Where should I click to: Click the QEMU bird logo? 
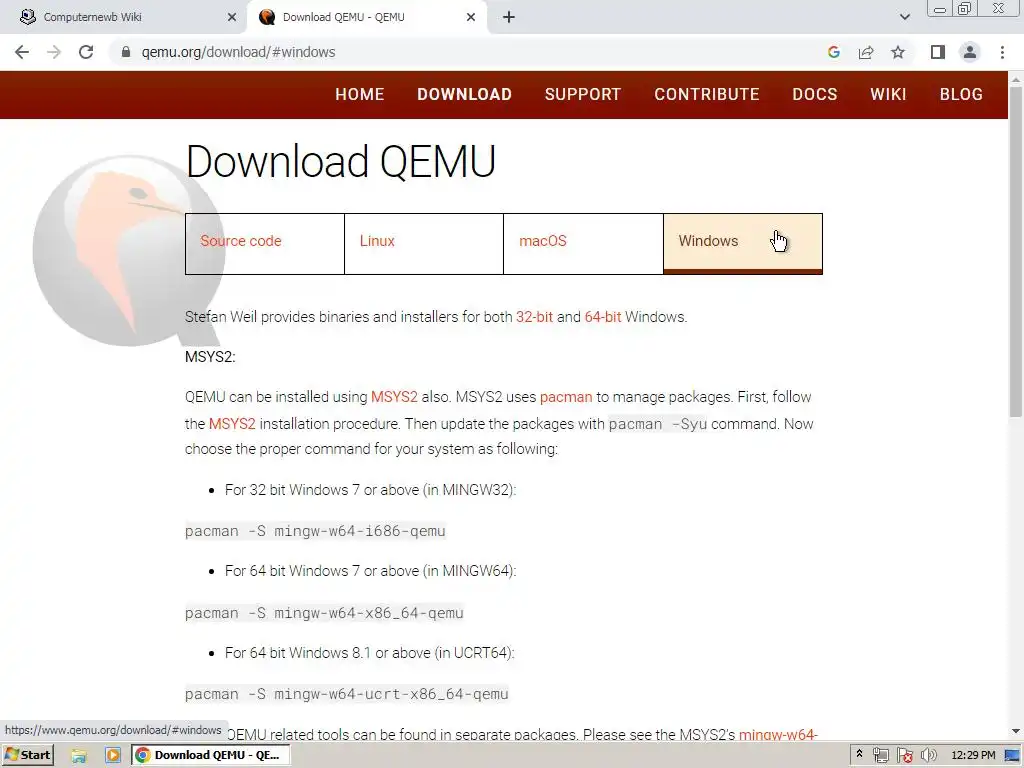(x=128, y=251)
